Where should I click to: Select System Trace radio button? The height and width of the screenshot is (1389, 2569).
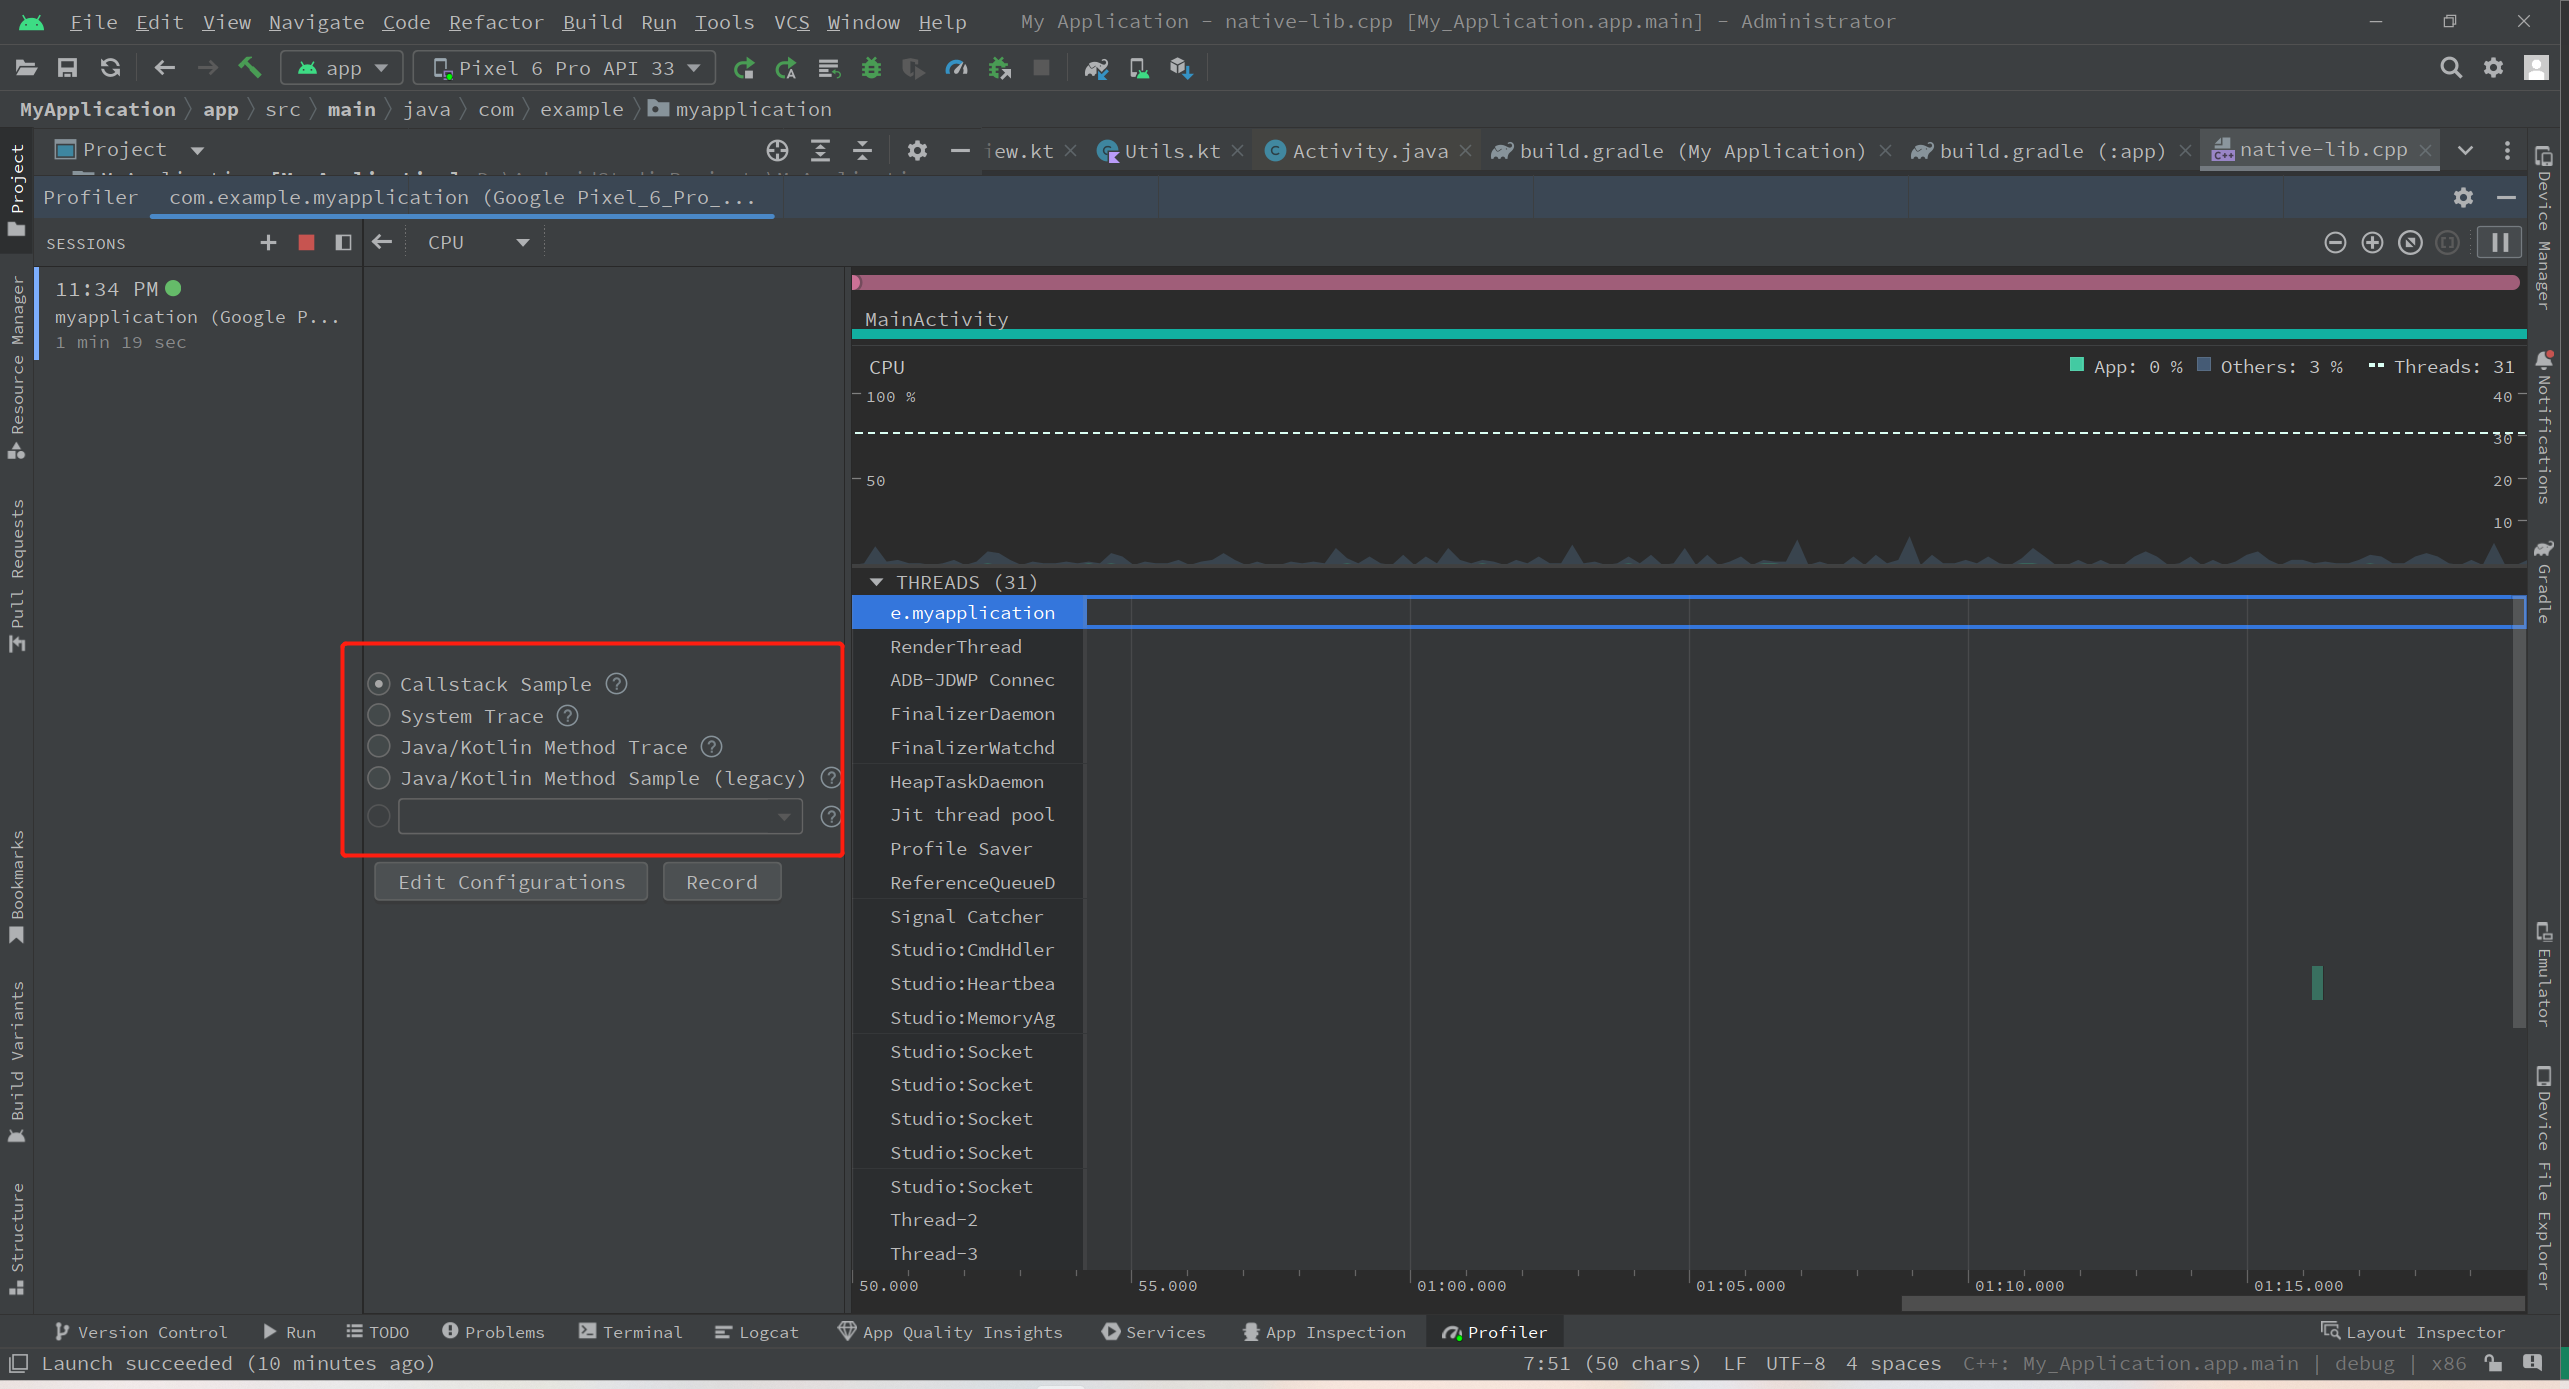(379, 716)
